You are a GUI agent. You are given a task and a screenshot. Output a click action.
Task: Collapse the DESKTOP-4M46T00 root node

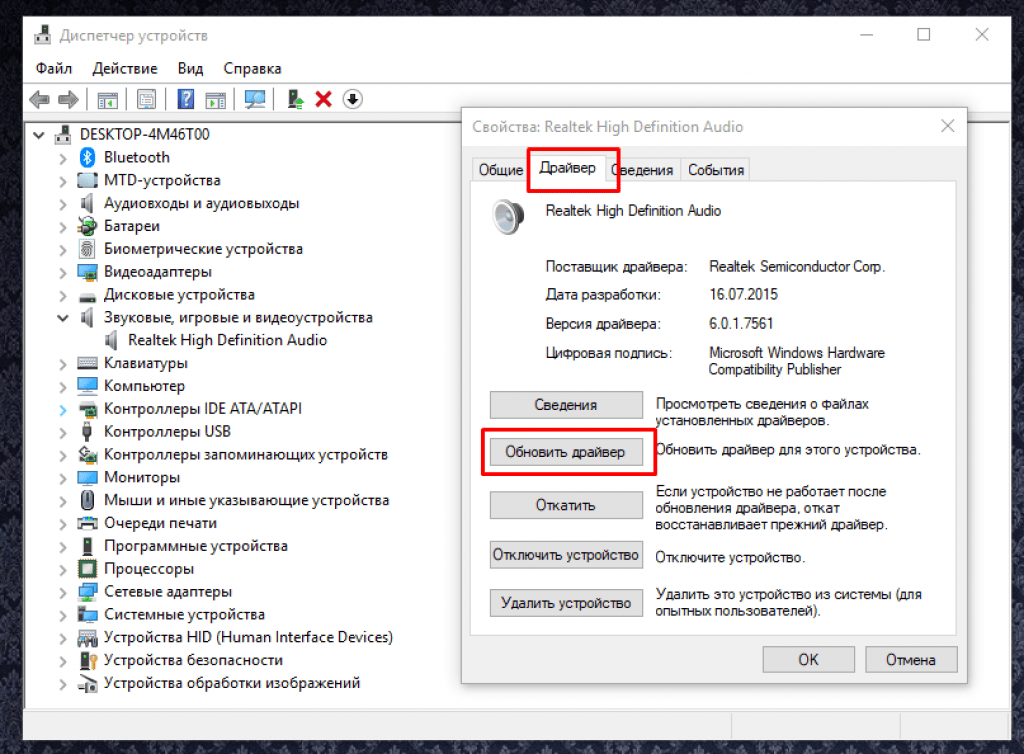coord(39,135)
